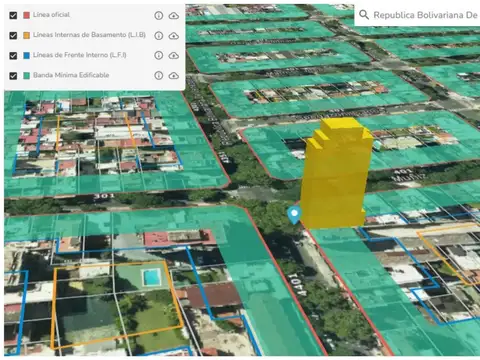Image resolution: width=480 pixels, height=360 pixels.
Task: Show info for Líneas Internas de Basamento
Action: pyautogui.click(x=159, y=35)
